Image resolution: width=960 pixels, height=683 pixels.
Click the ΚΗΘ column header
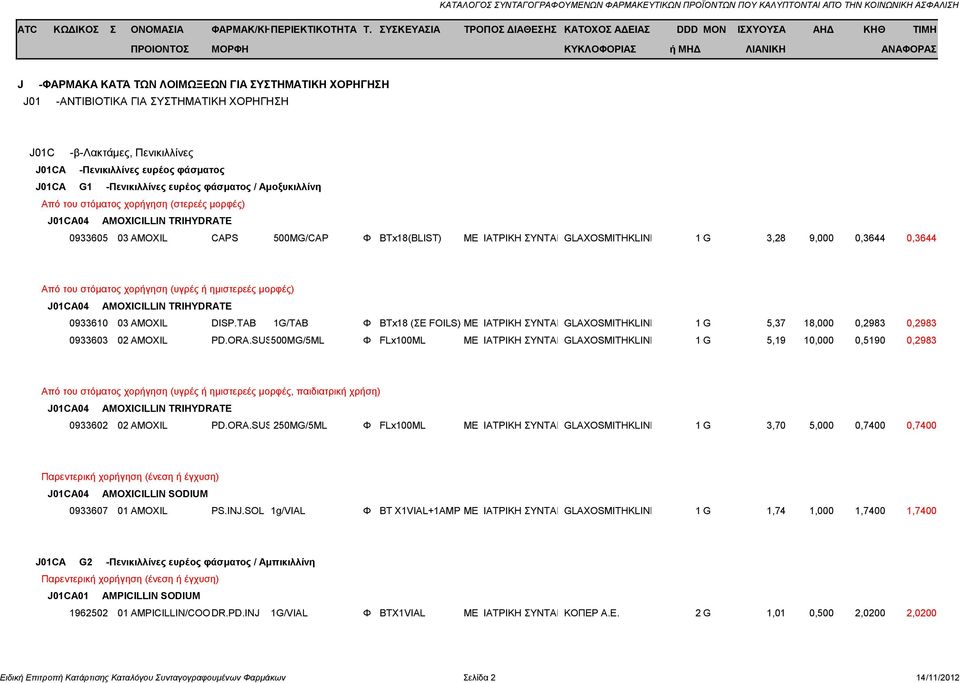[x=874, y=29]
